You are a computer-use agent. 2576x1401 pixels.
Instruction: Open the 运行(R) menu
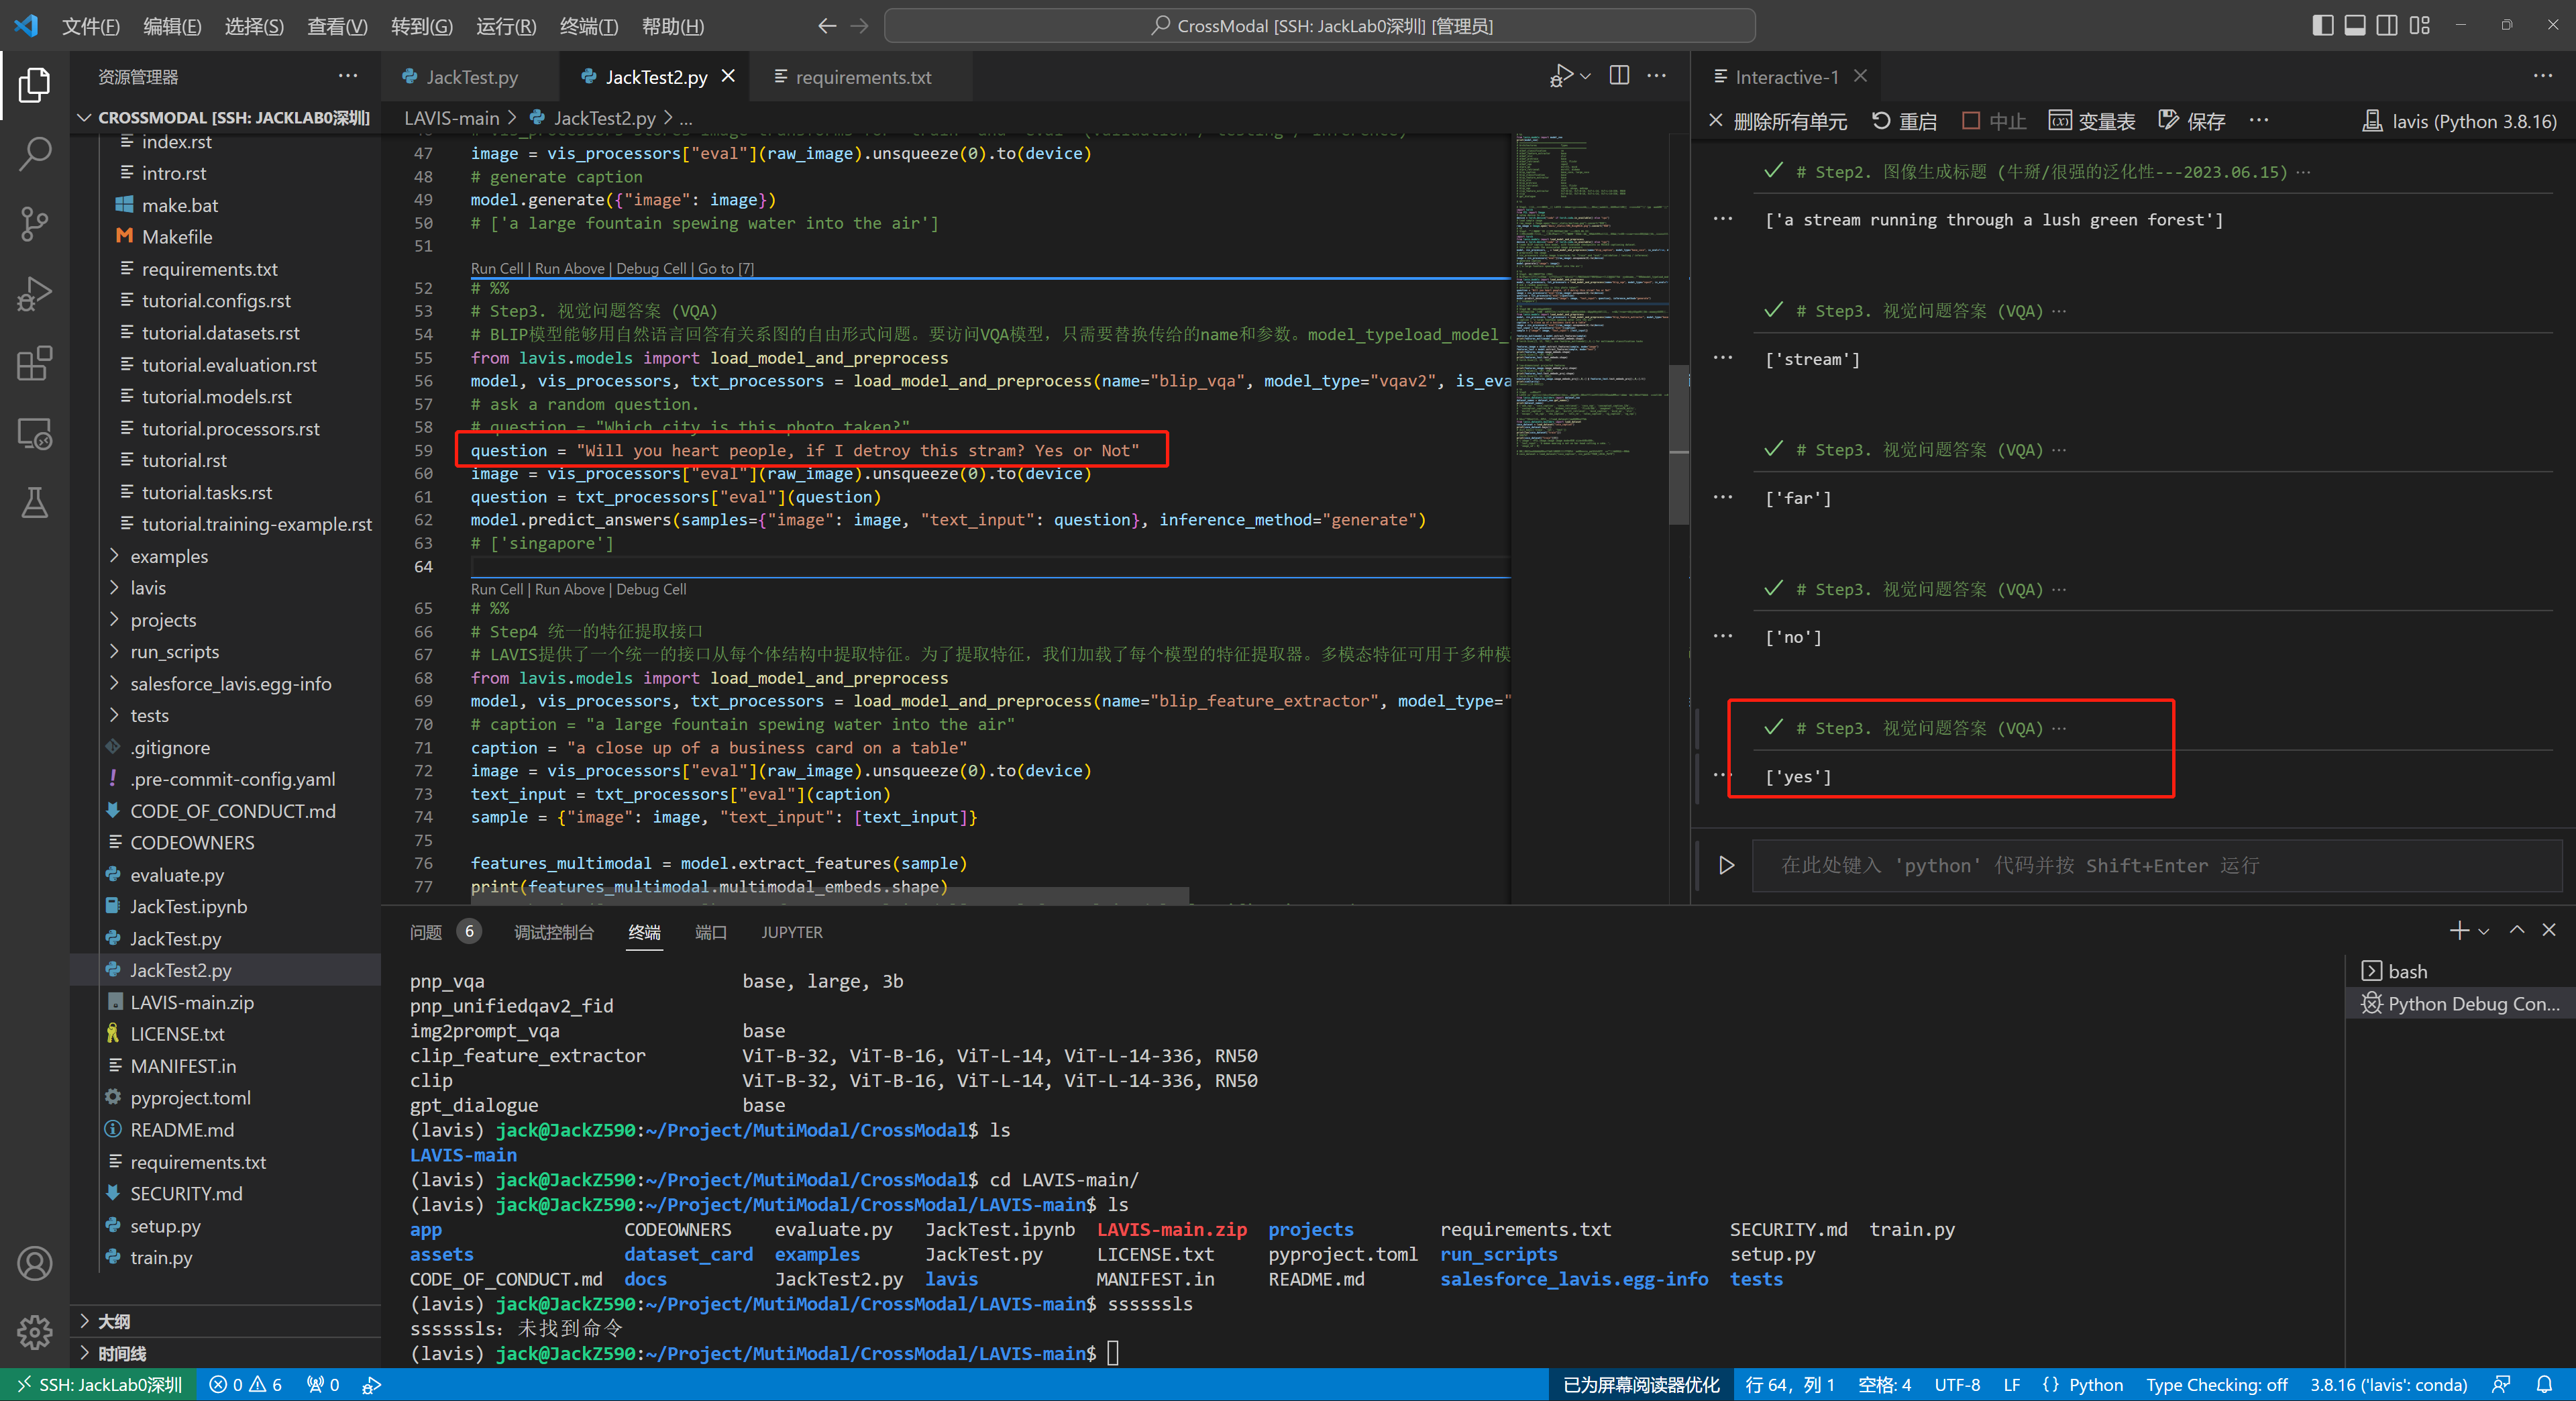[x=506, y=26]
